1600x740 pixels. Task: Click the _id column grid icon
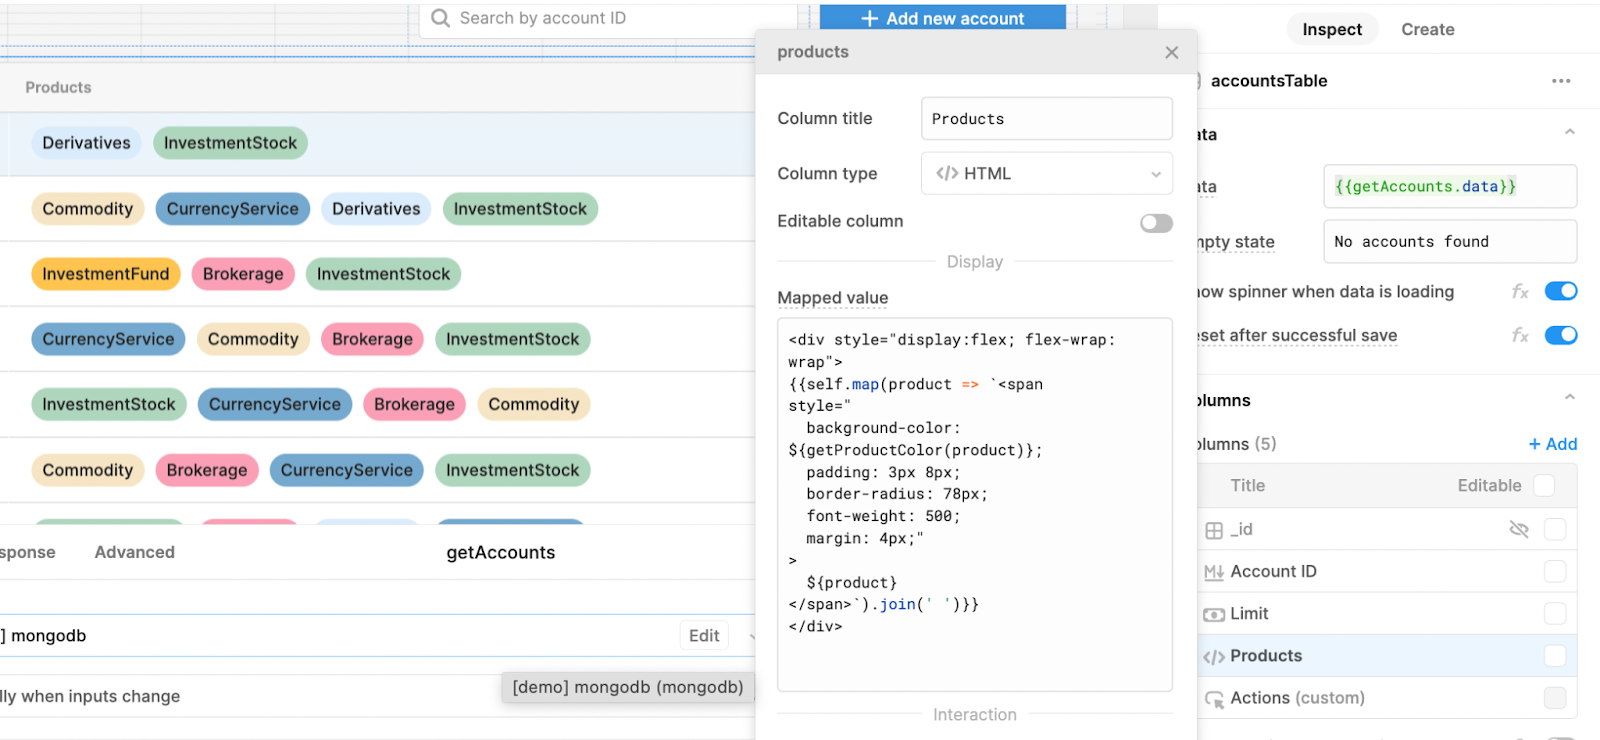point(1214,530)
